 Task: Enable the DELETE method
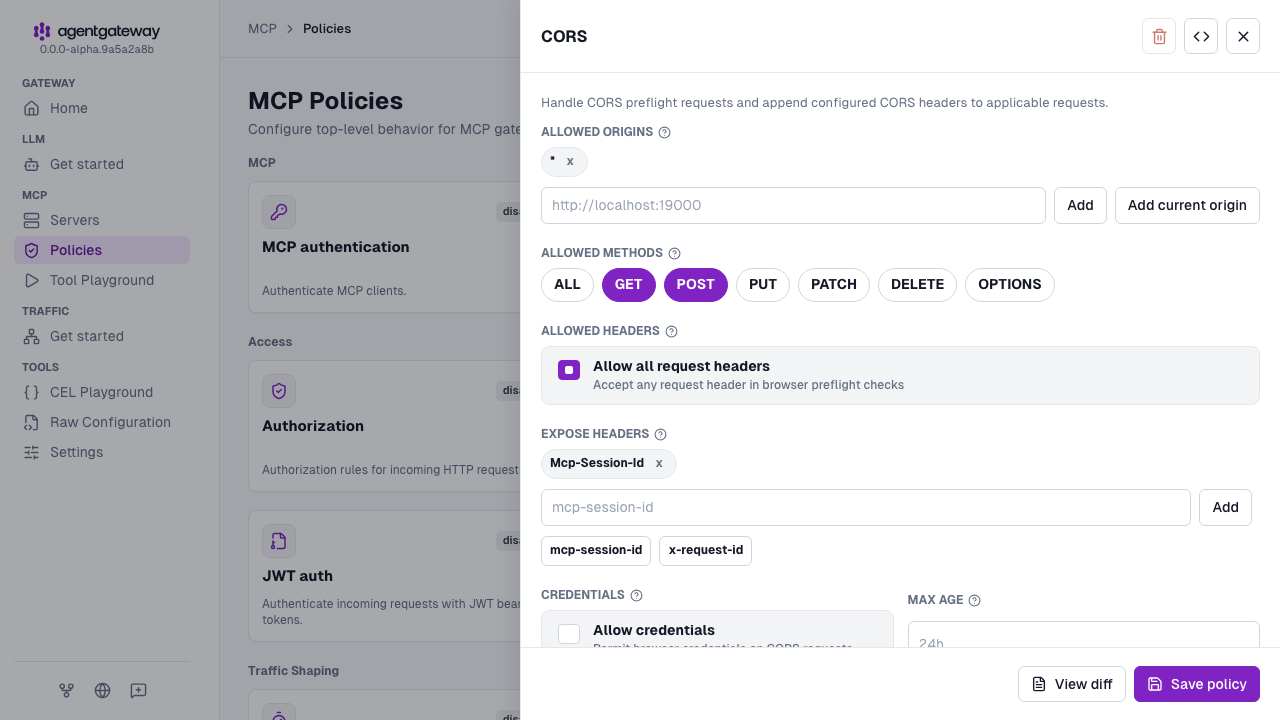(x=917, y=284)
